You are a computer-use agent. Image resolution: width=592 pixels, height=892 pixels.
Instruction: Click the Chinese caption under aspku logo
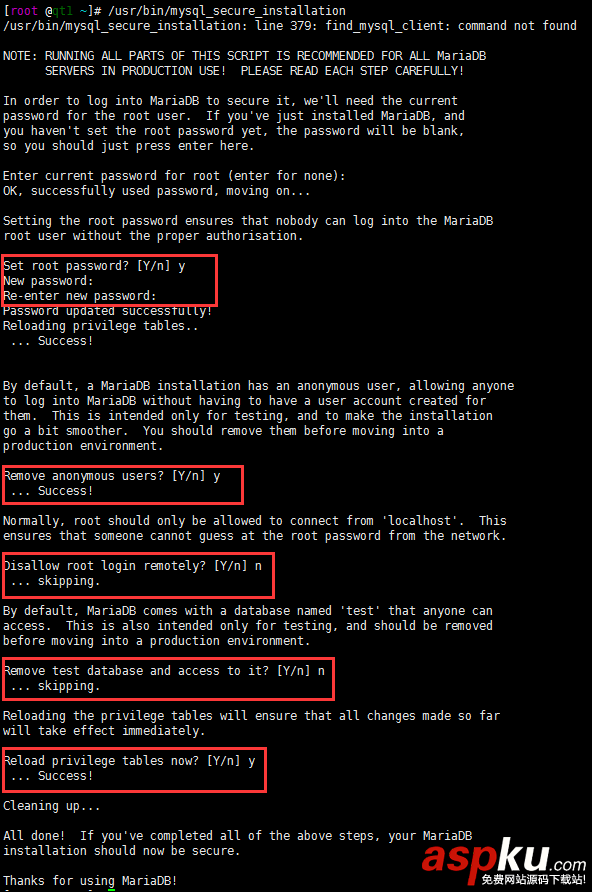[x=533, y=879]
